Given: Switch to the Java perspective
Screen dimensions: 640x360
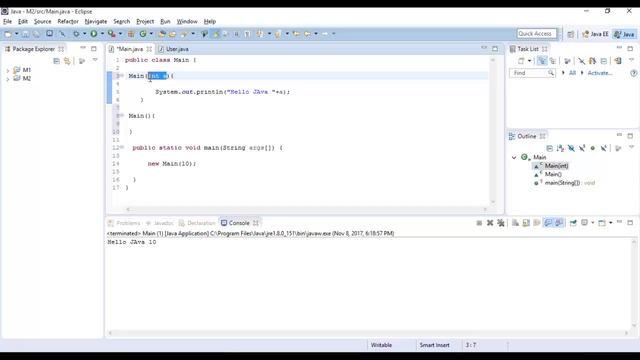Looking at the screenshot, I should click(625, 34).
